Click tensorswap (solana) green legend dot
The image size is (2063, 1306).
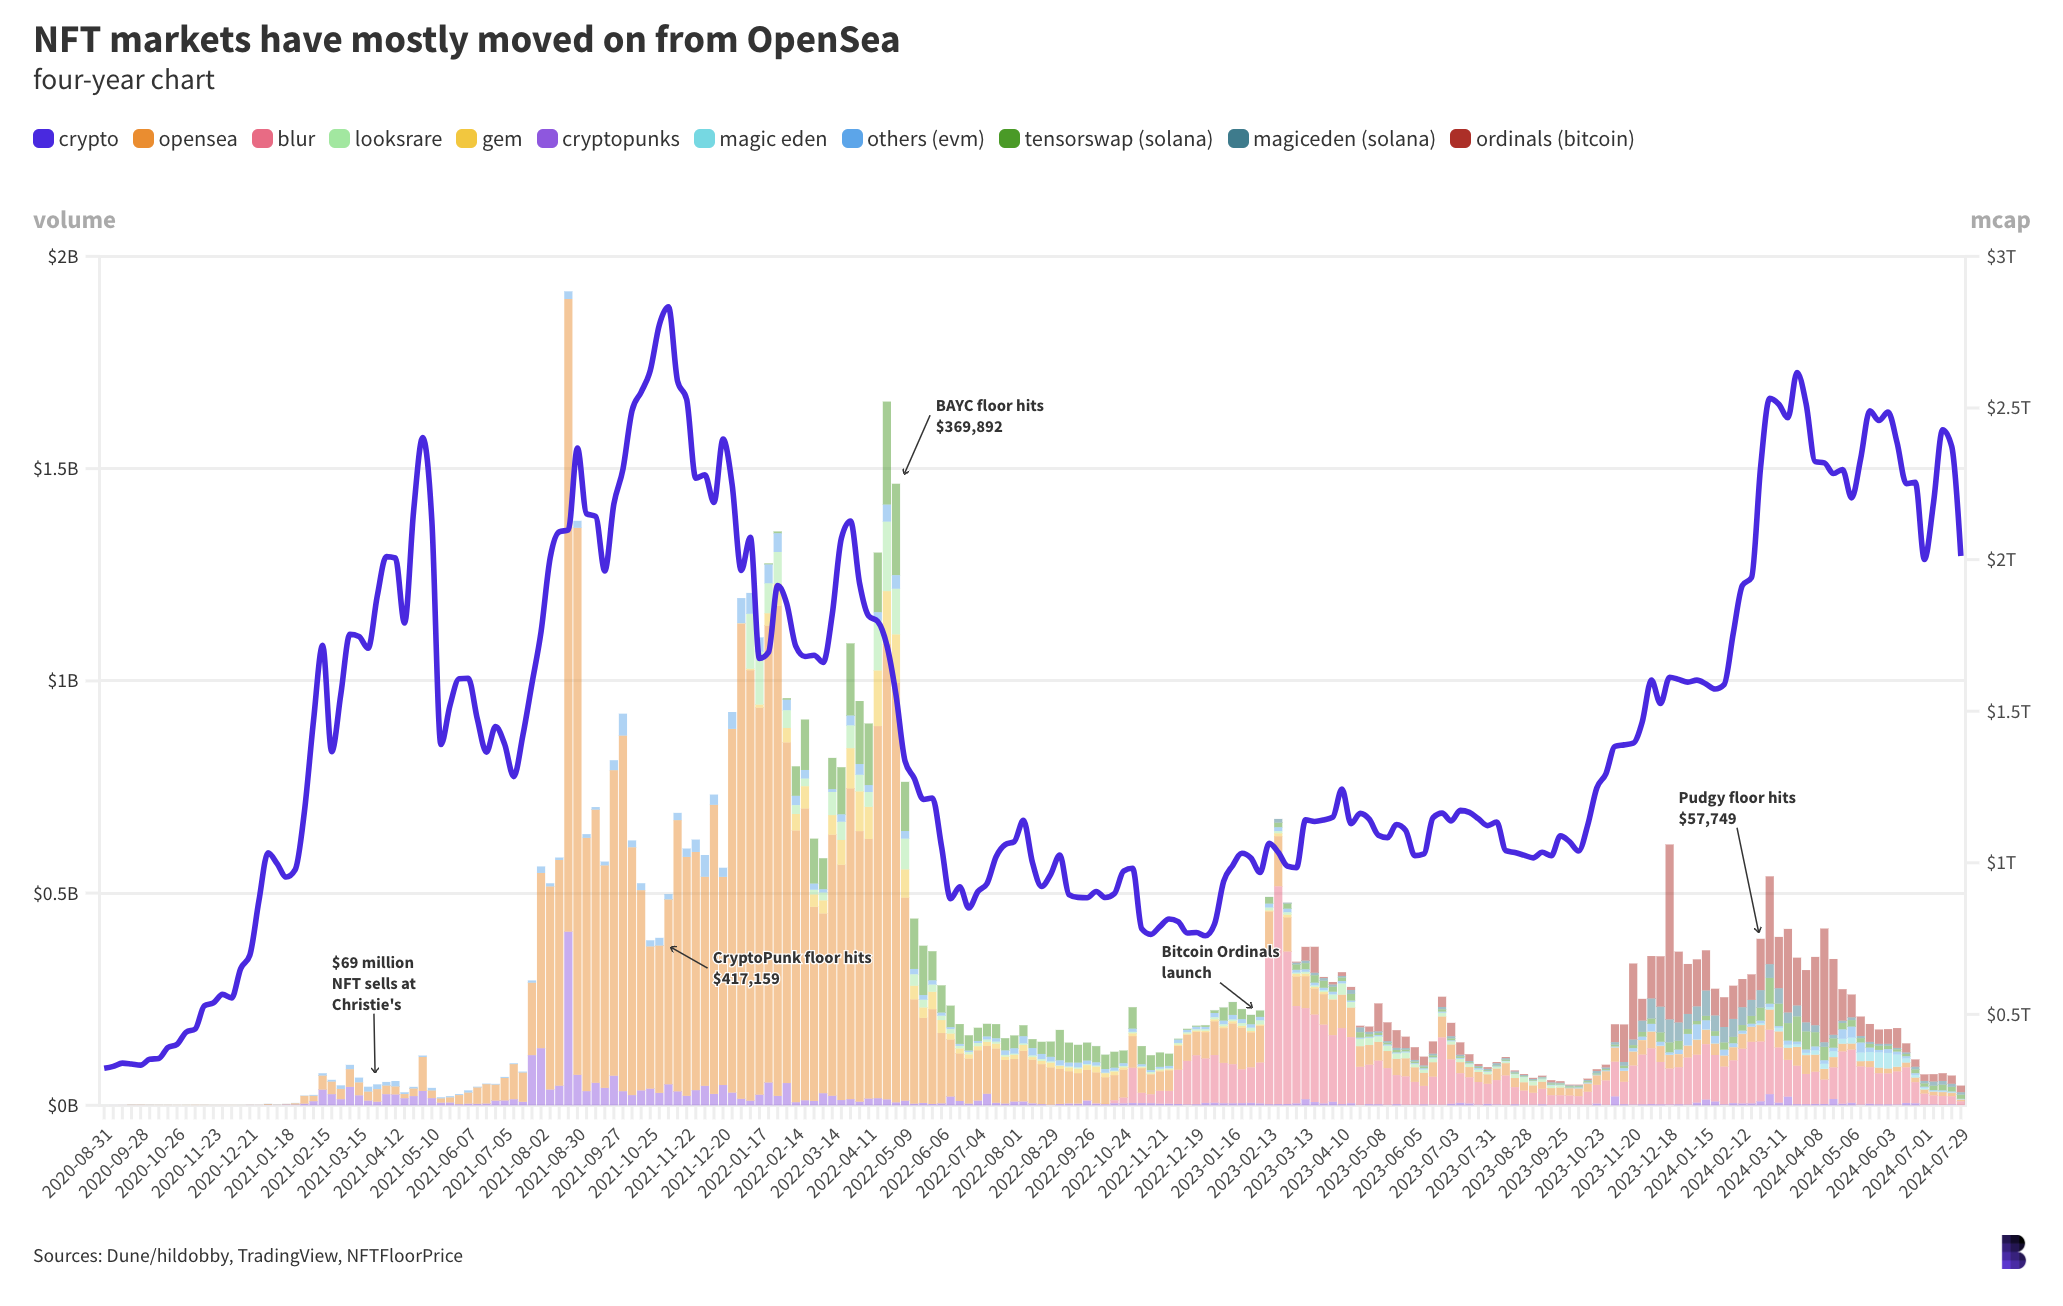tap(1009, 139)
